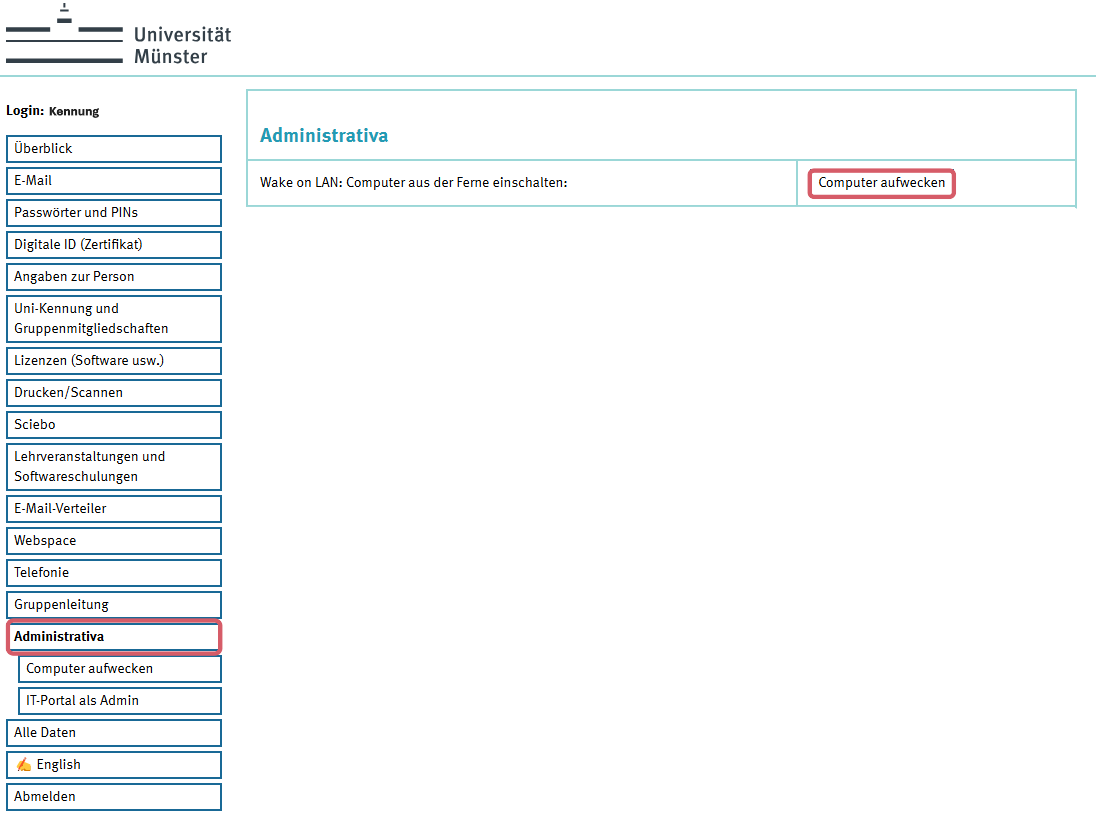Image resolution: width=1096 pixels, height=819 pixels.
Task: Switch language to English
Action: [113, 765]
